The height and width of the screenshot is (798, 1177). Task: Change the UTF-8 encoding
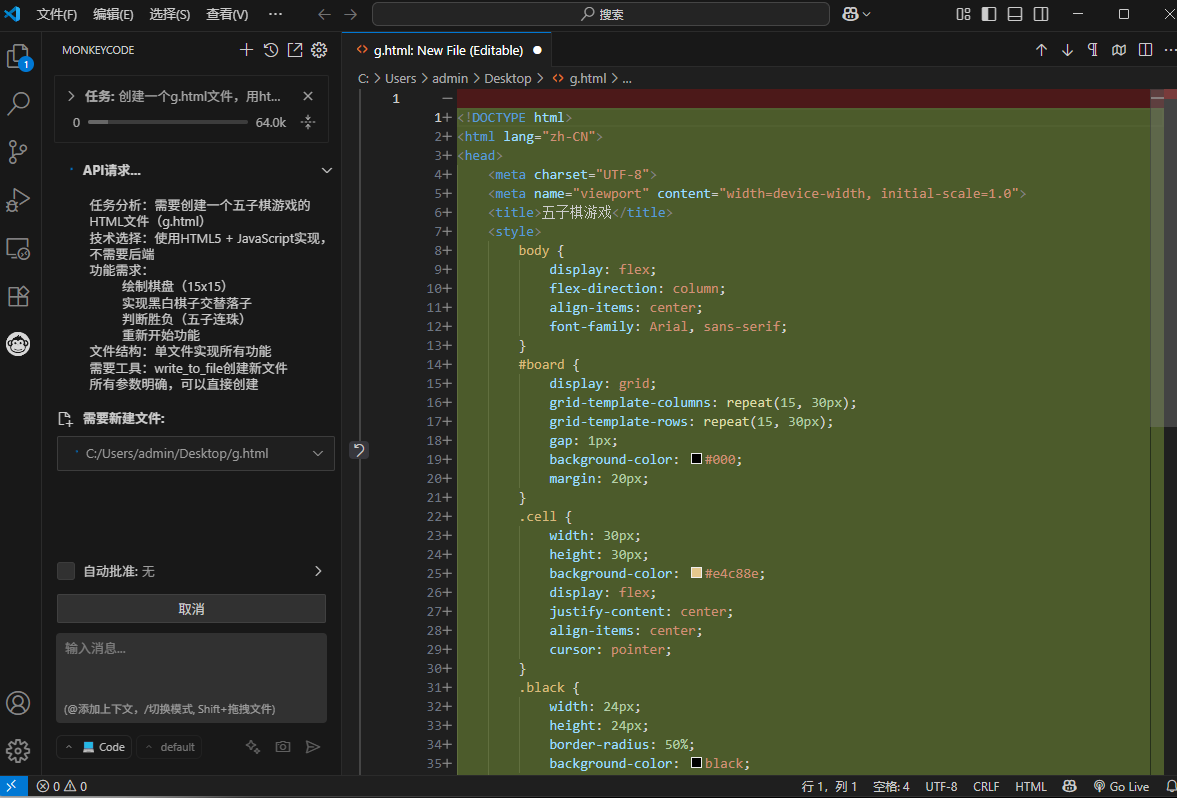(941, 787)
